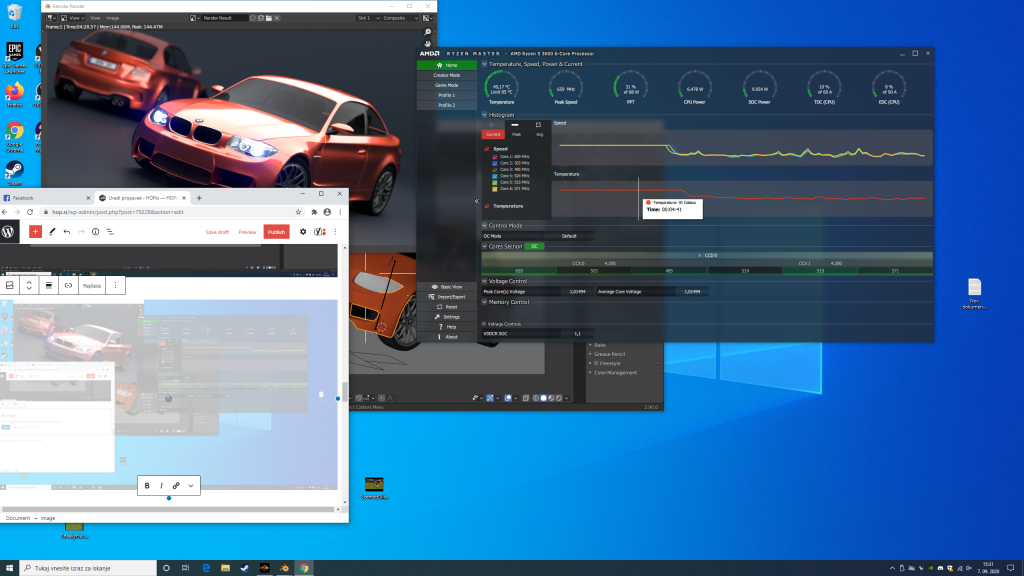
Task: Click Reset in Ryzen Master sidebar
Action: pyautogui.click(x=447, y=307)
